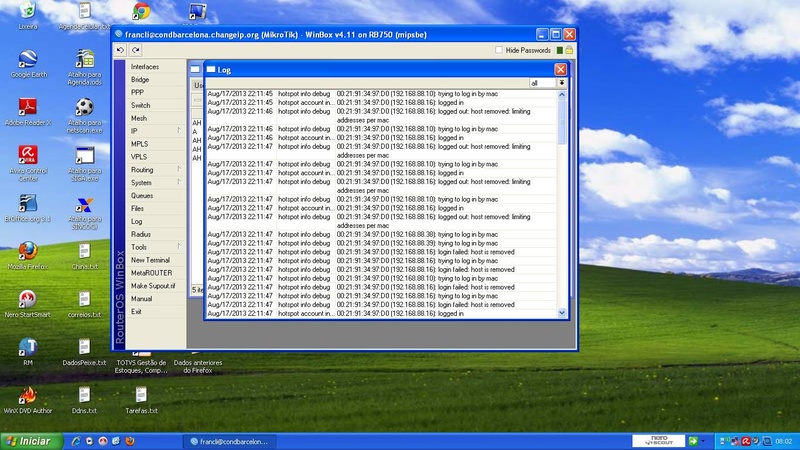The height and width of the screenshot is (450, 800).
Task: Open Manual in the WinBox menu
Action: click(141, 299)
